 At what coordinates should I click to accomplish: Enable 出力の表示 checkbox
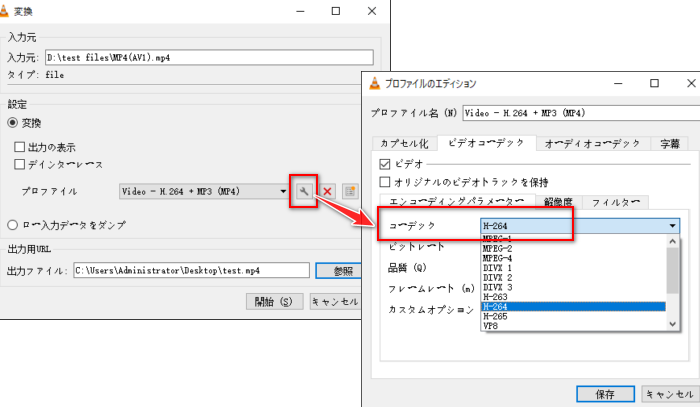19,147
